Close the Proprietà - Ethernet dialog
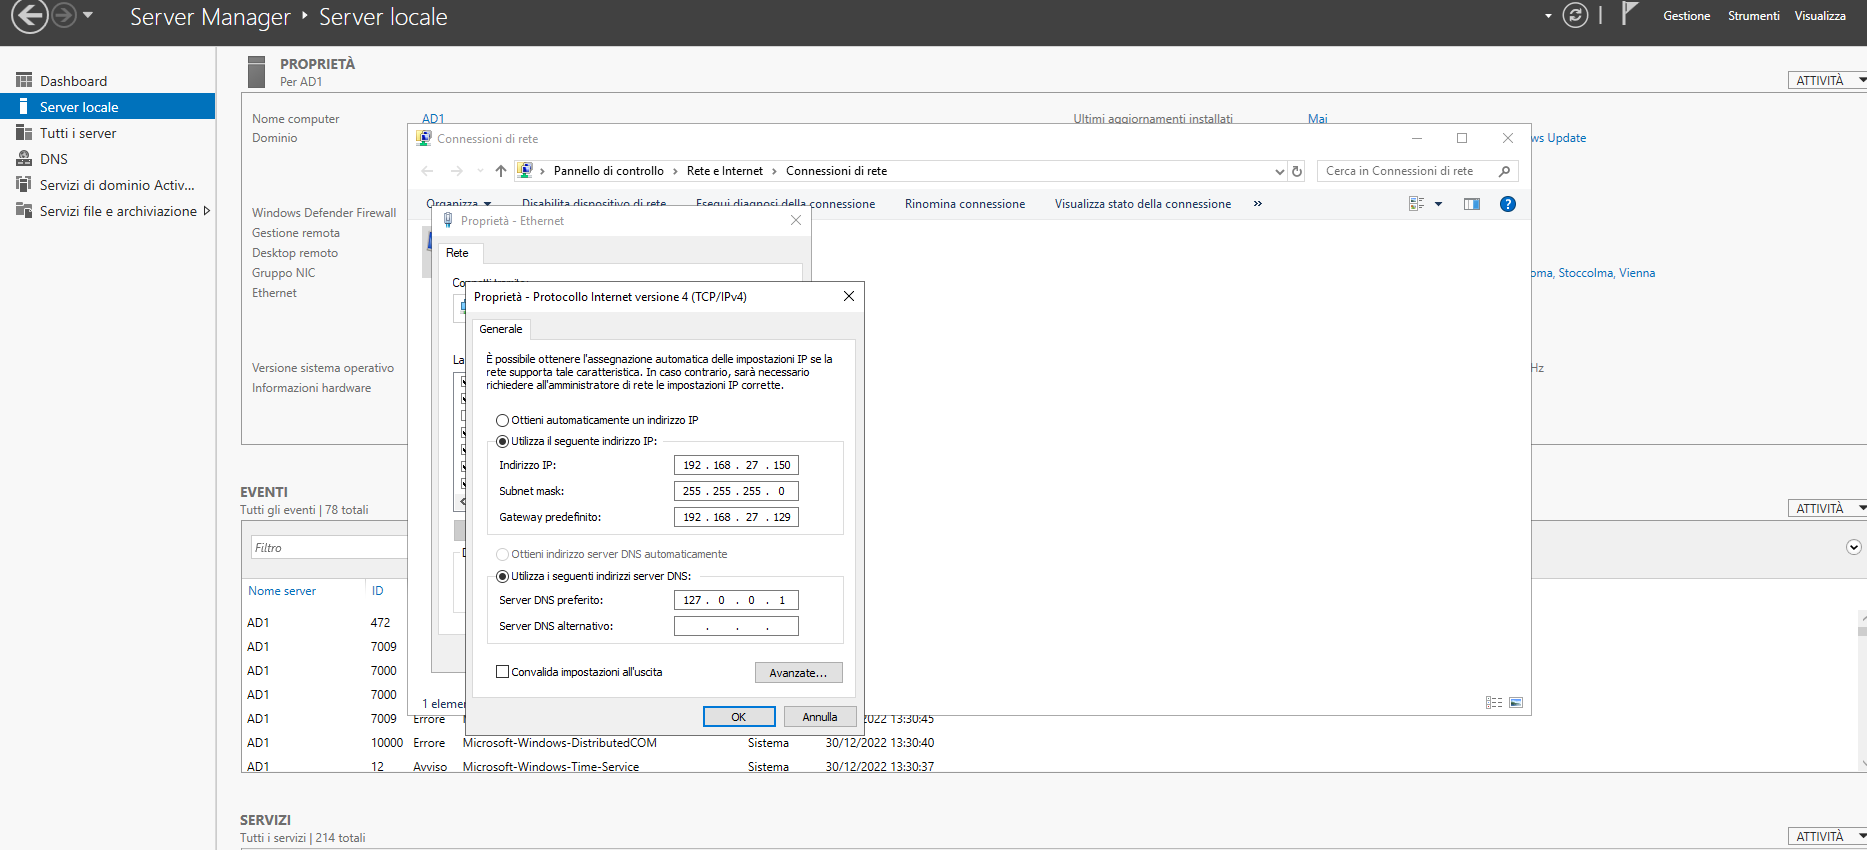 [x=796, y=220]
